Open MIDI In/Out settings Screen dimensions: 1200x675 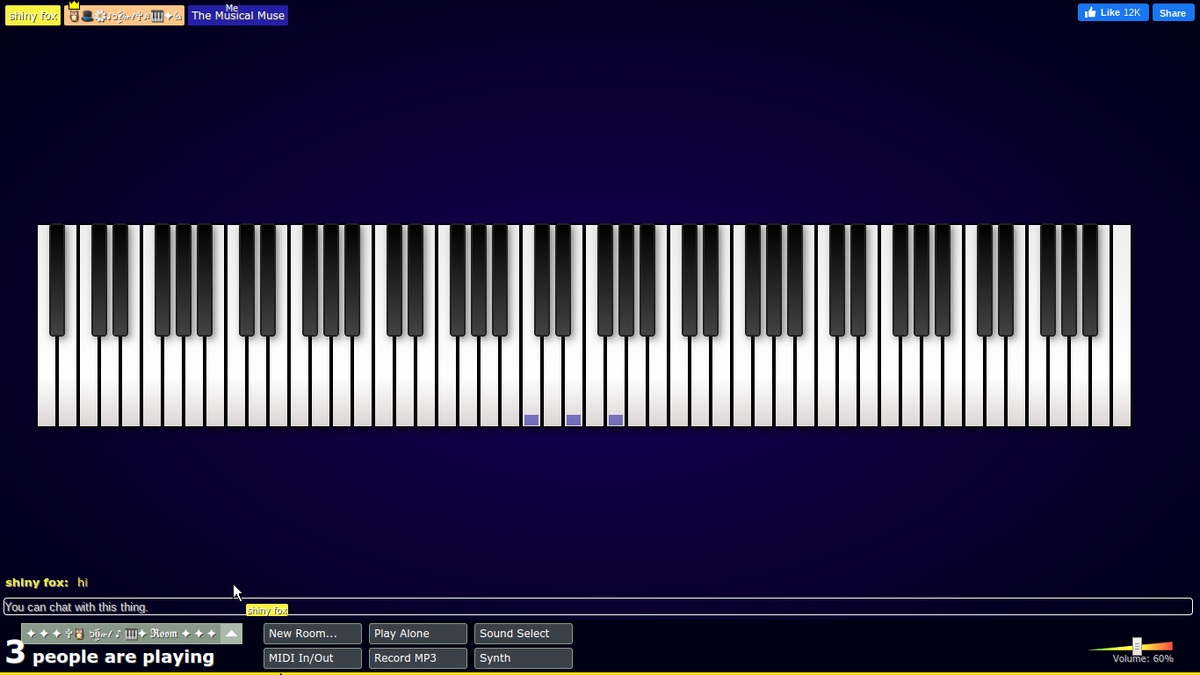[312, 658]
